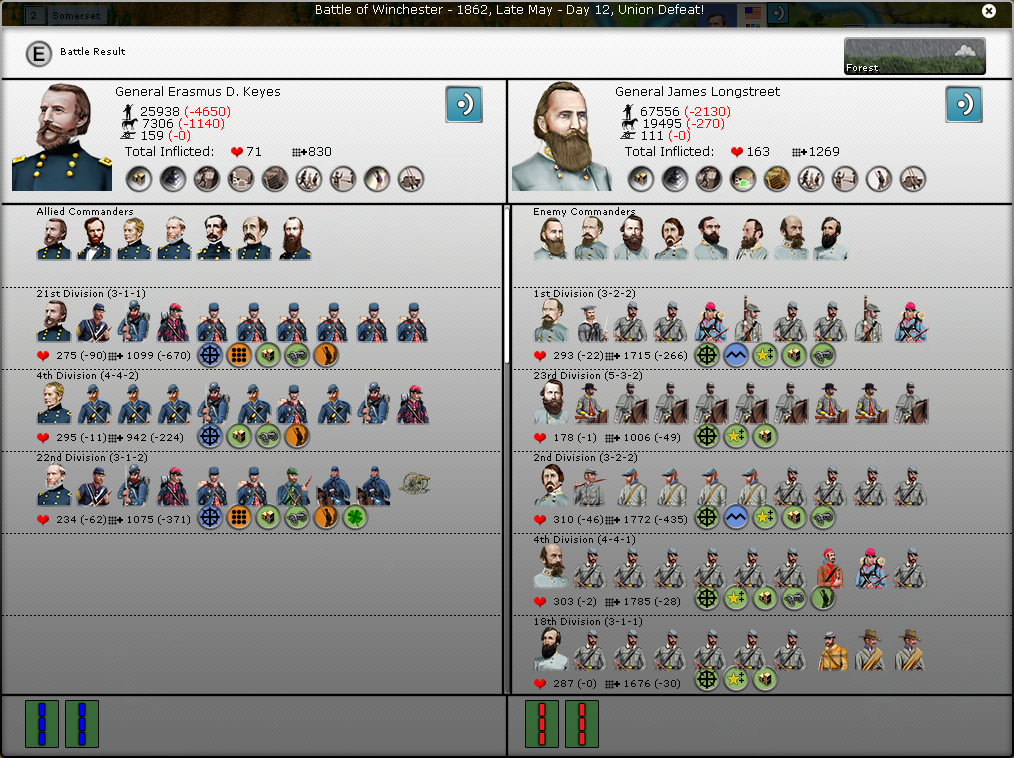Click the orange soldier icon in Union 4th Division
1014x758 pixels.
coord(297,437)
